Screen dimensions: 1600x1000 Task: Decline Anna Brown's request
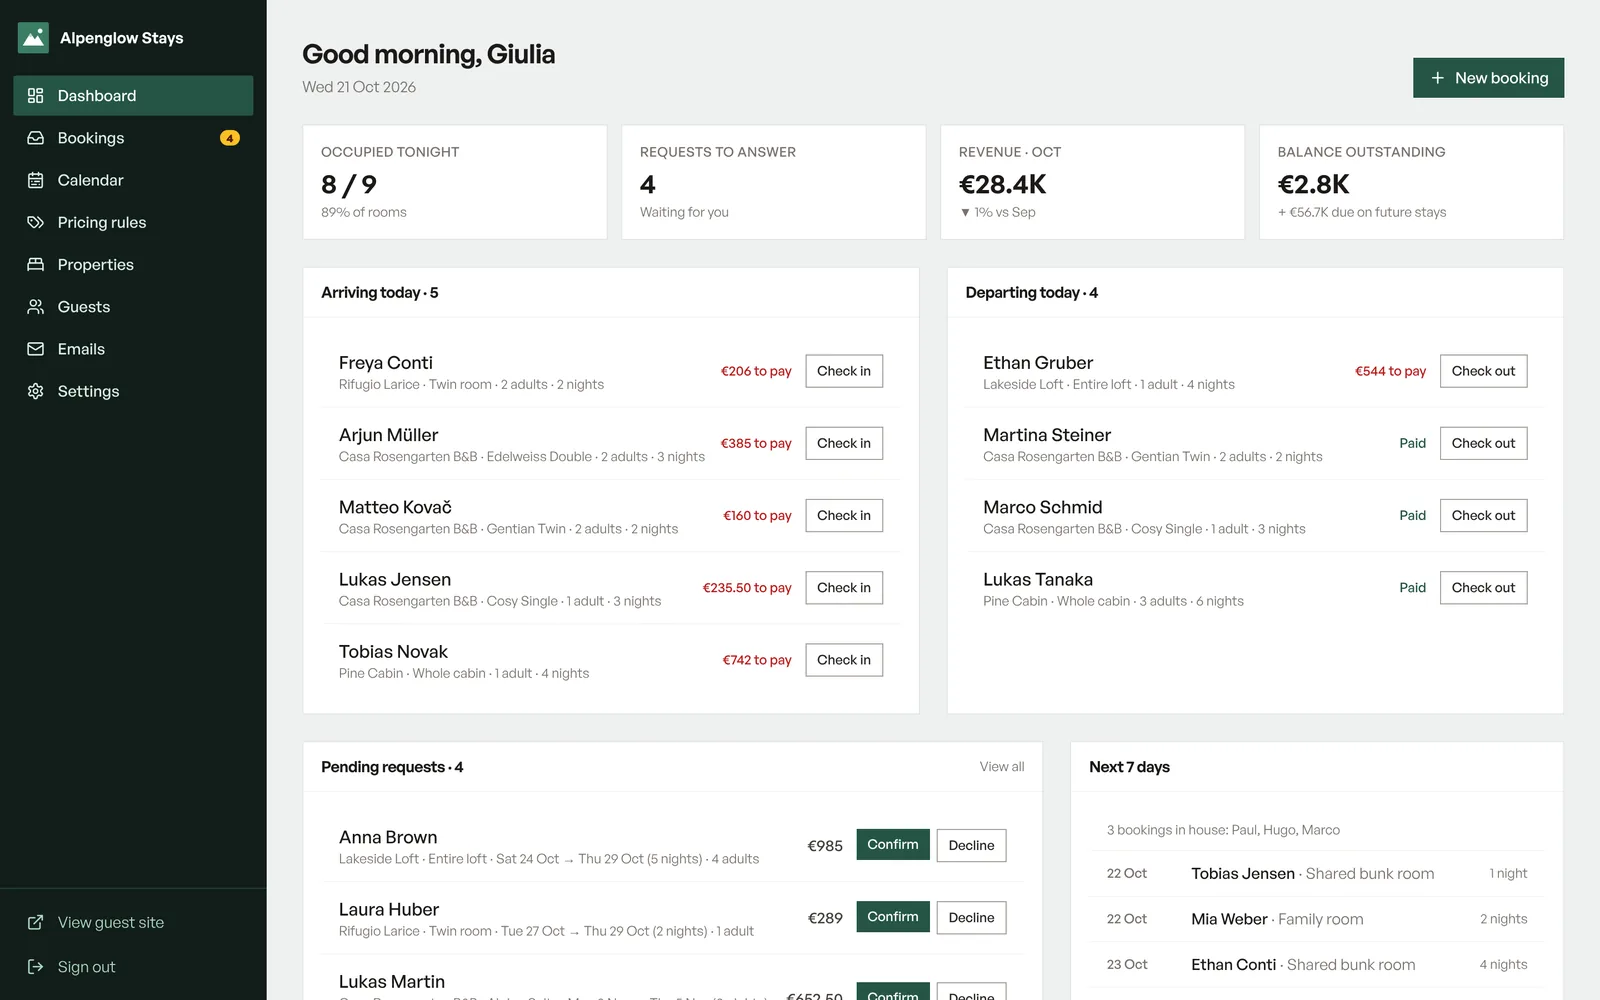point(971,845)
